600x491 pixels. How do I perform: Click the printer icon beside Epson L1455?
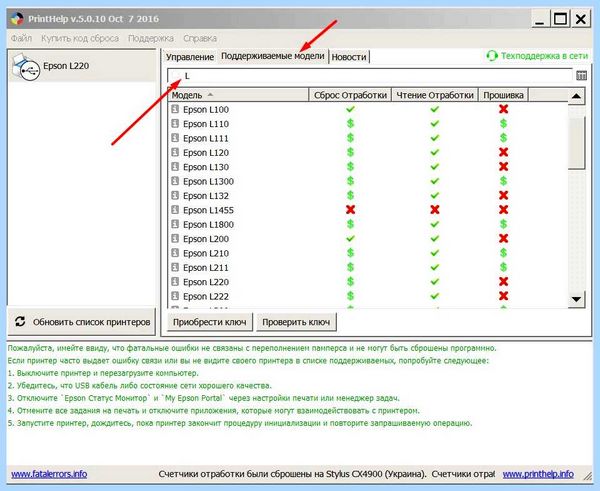175,210
